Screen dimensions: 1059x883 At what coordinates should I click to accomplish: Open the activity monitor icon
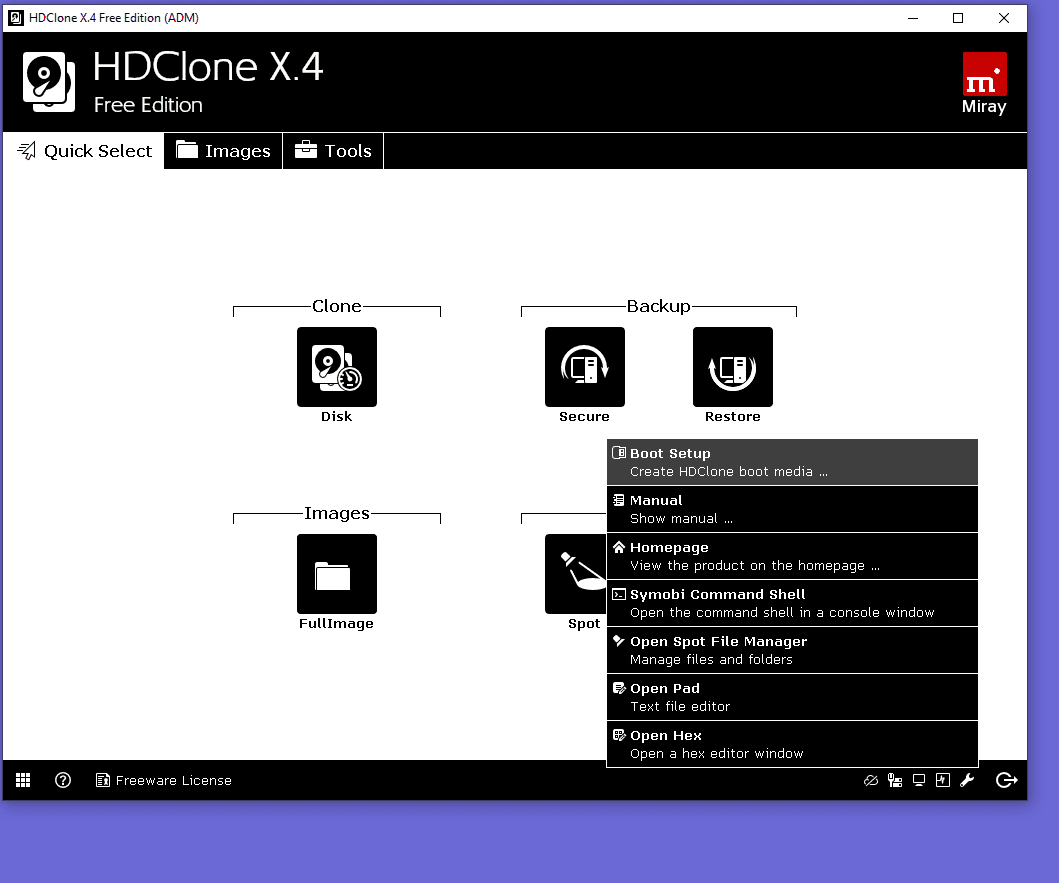pyautogui.click(x=943, y=780)
